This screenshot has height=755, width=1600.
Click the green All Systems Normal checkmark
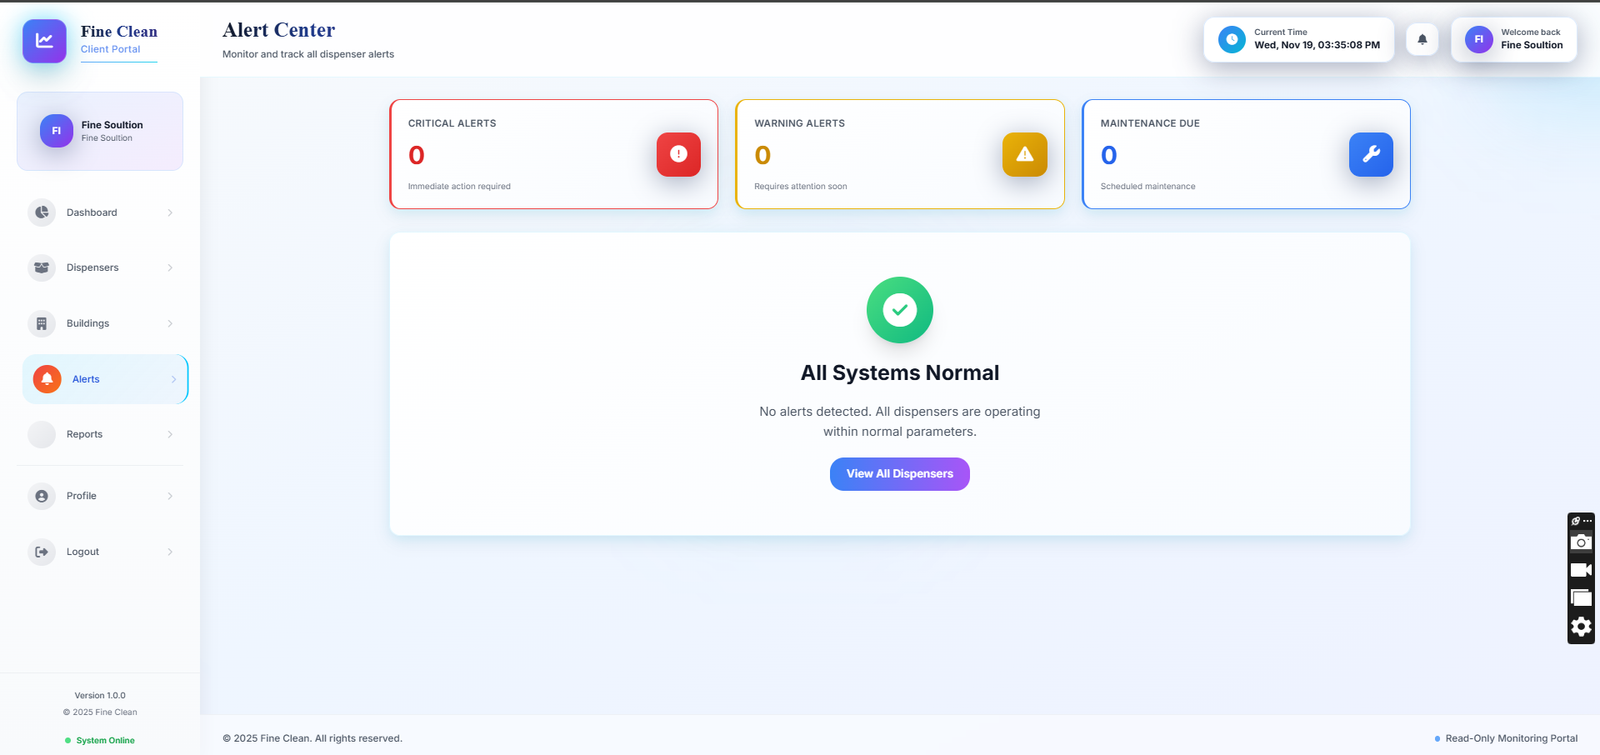[x=899, y=310]
